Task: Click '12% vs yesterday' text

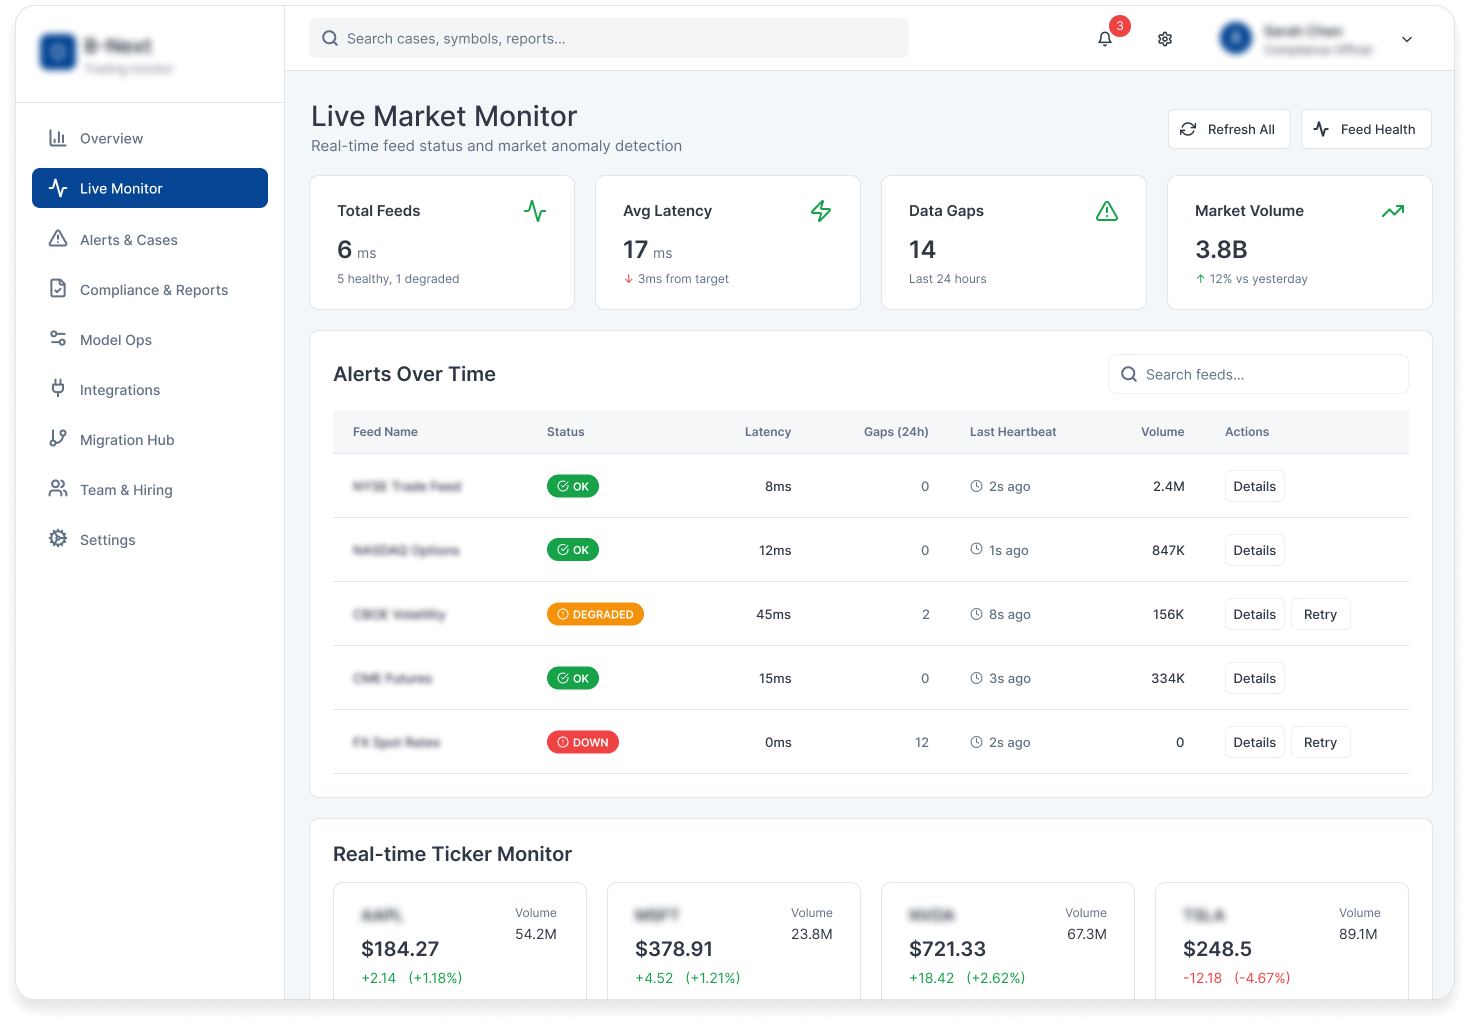Action: [1258, 279]
